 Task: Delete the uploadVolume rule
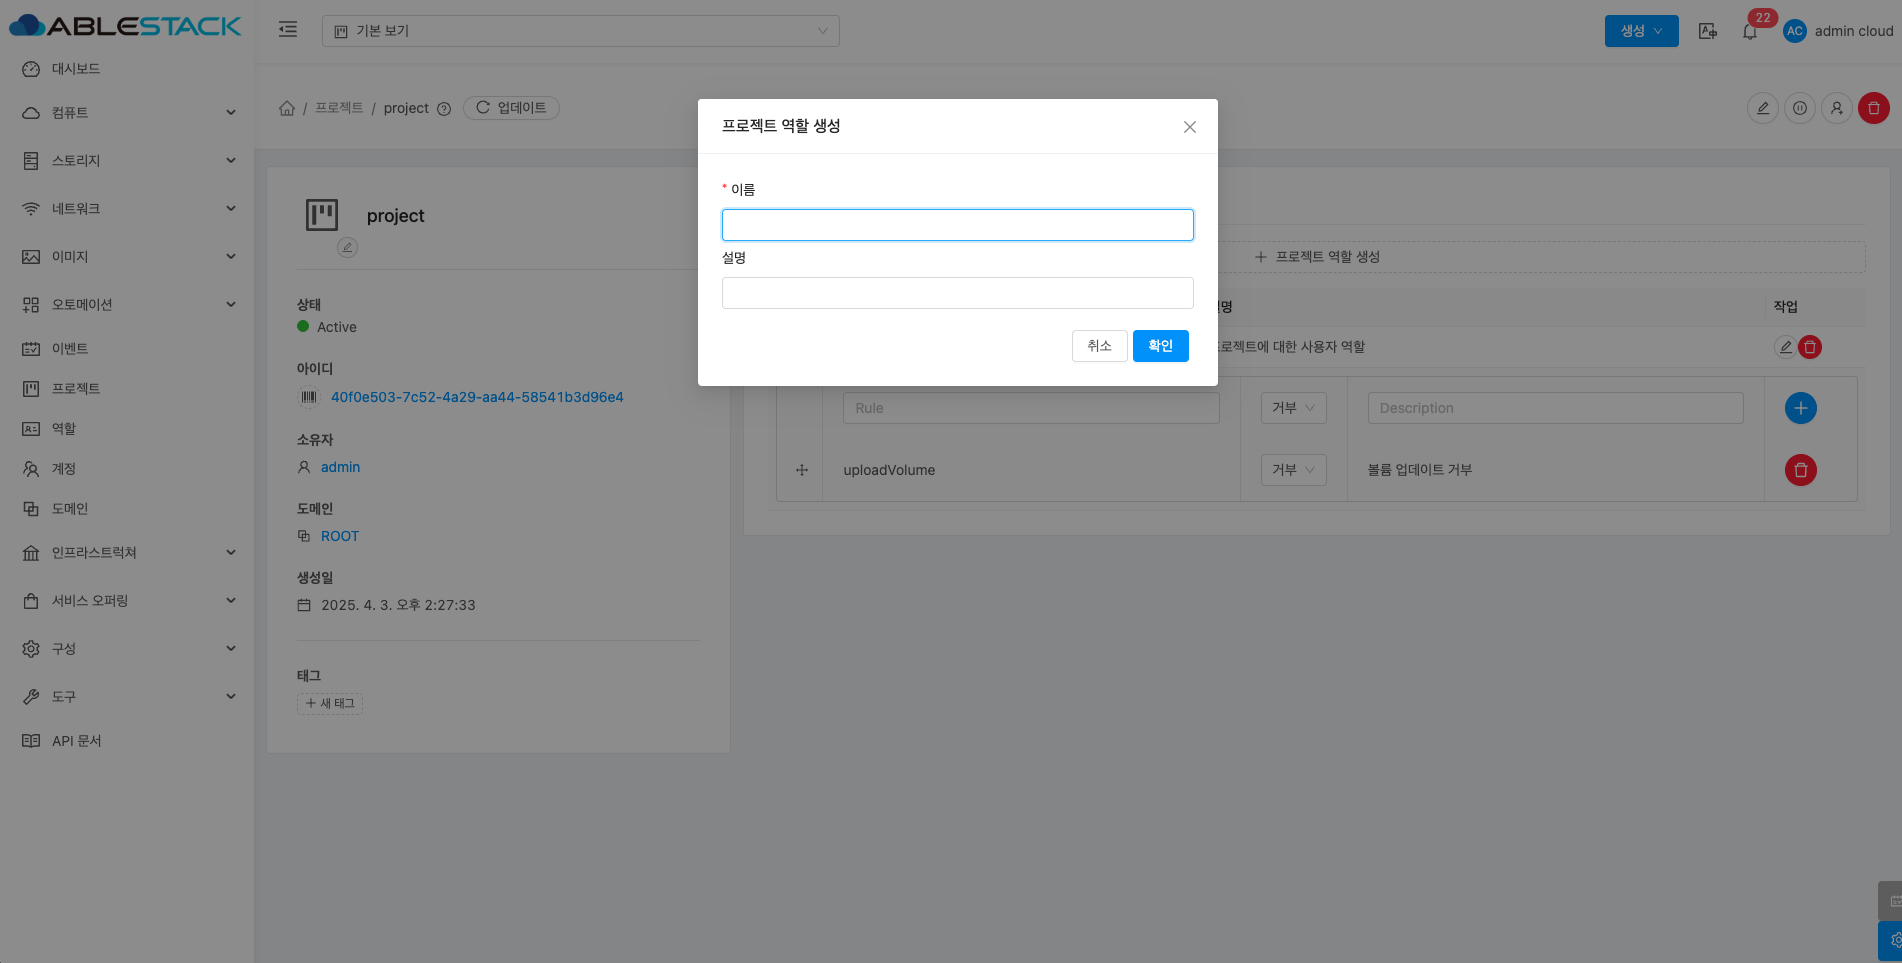1800,470
